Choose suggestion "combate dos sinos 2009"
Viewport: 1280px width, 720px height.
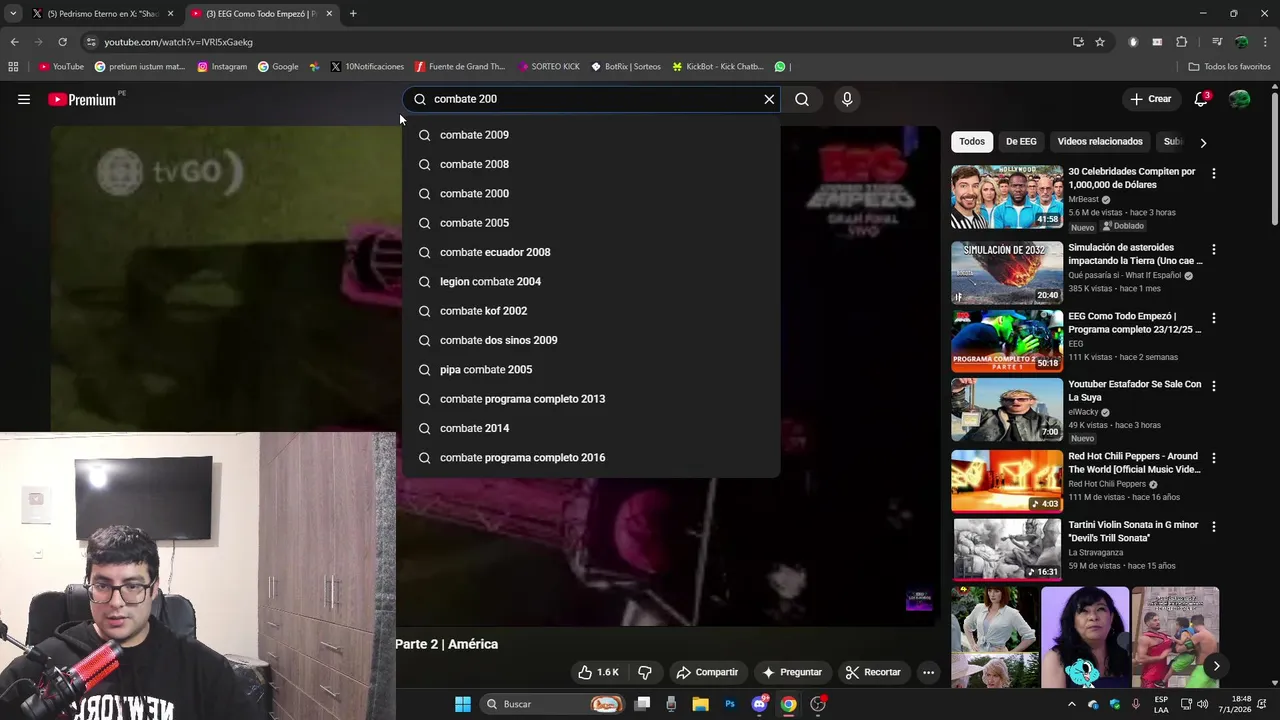590,340
